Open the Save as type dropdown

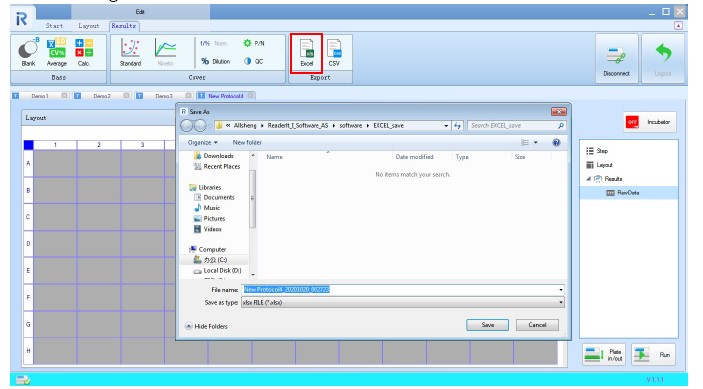point(402,303)
